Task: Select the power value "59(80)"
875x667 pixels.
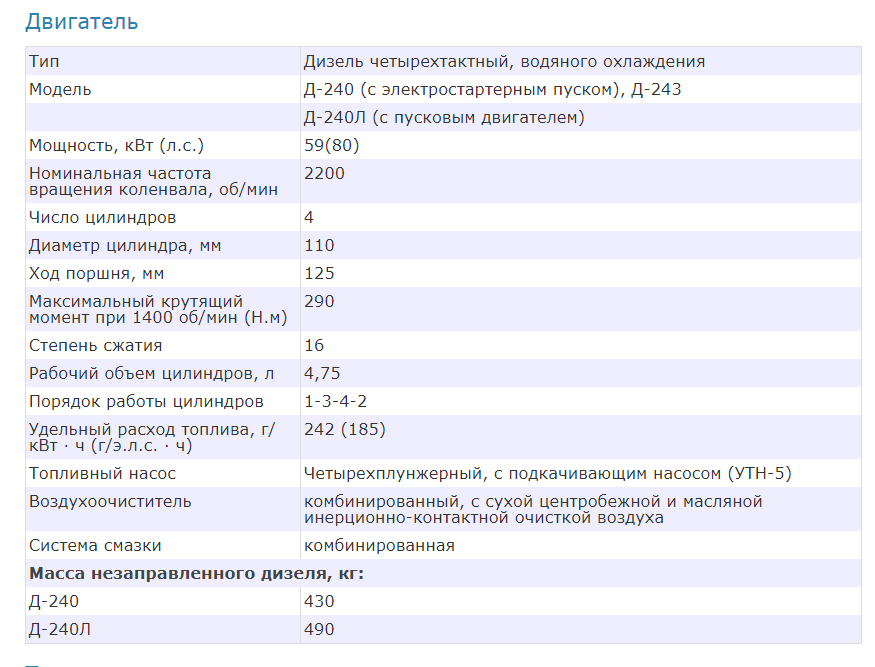Action: (331, 145)
